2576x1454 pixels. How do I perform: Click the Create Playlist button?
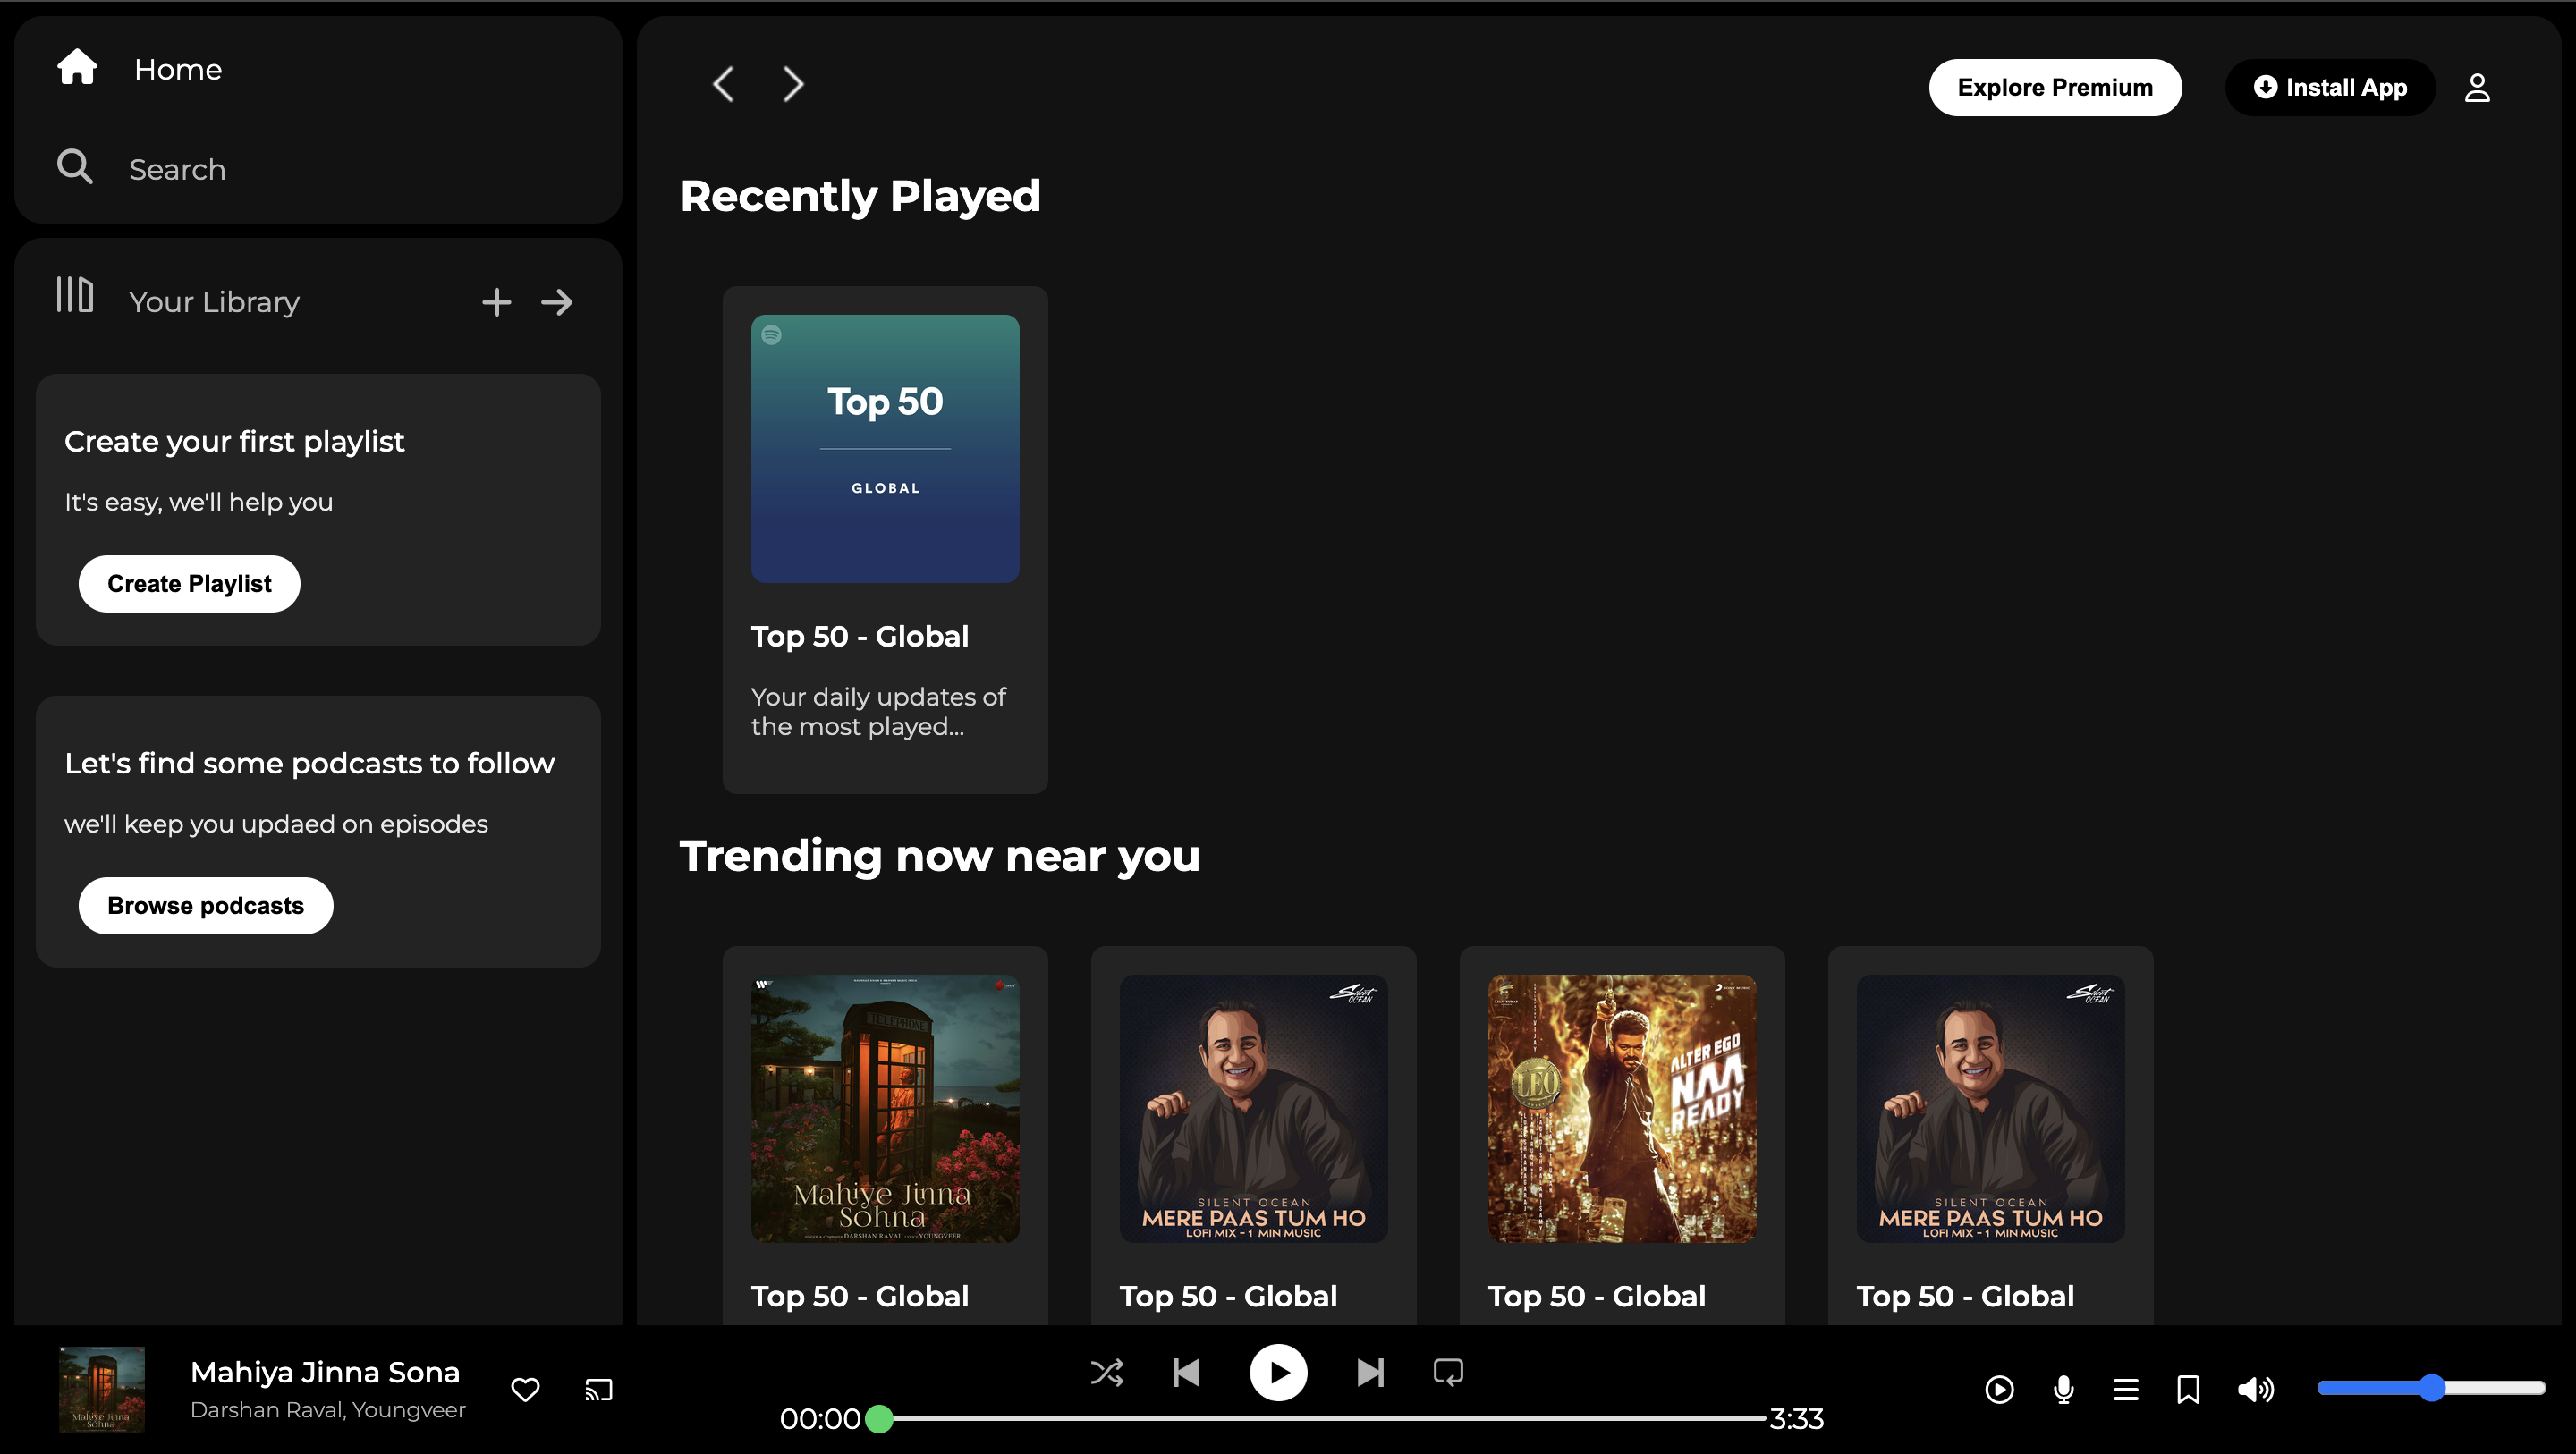click(189, 584)
